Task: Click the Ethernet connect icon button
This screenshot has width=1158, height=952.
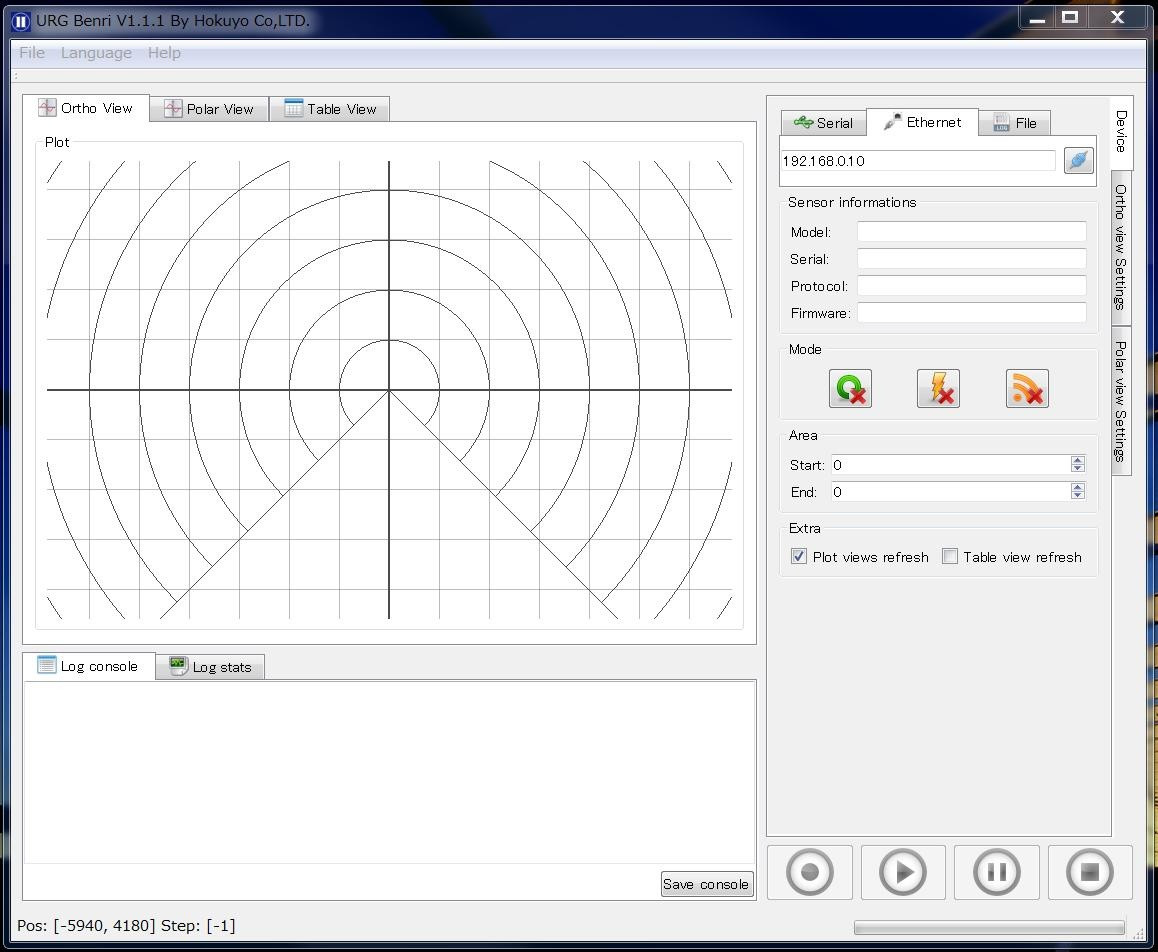Action: tap(1078, 160)
